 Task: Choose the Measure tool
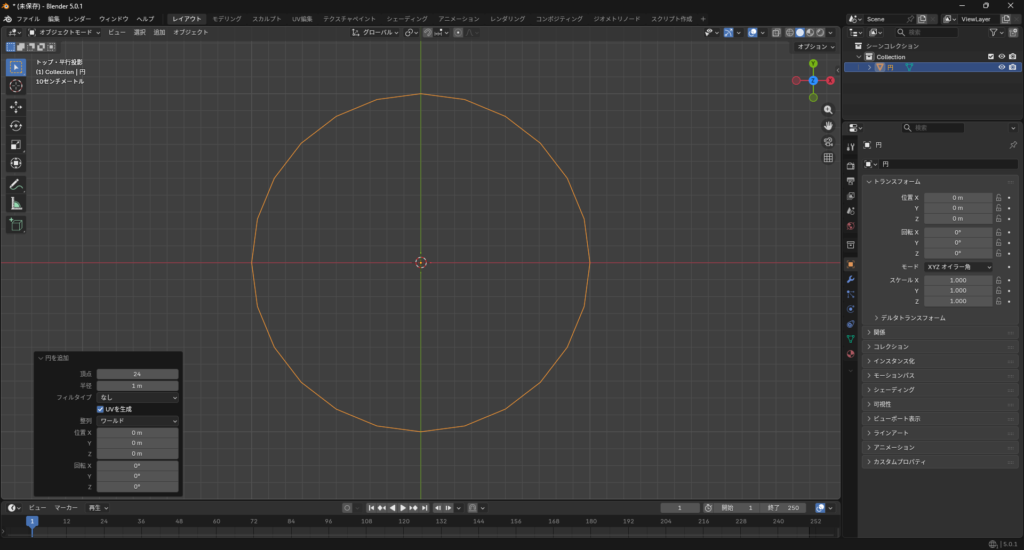[x=16, y=203]
